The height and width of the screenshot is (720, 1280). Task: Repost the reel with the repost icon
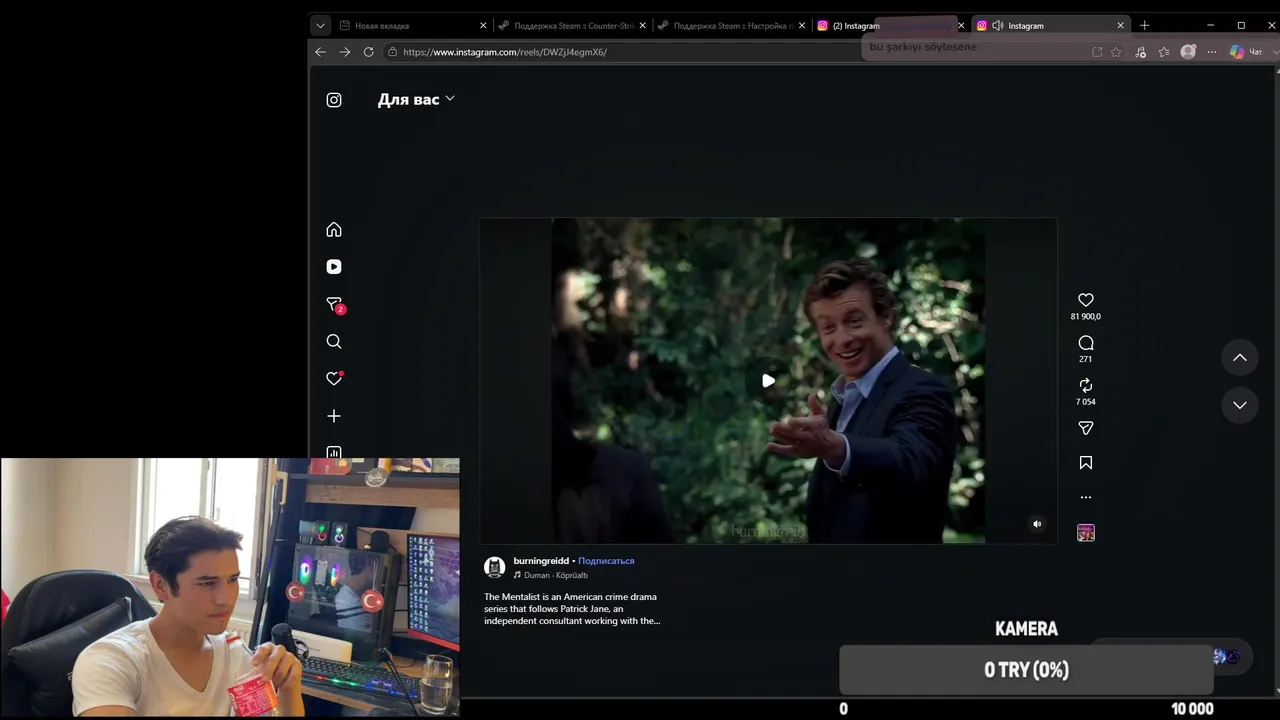point(1086,385)
